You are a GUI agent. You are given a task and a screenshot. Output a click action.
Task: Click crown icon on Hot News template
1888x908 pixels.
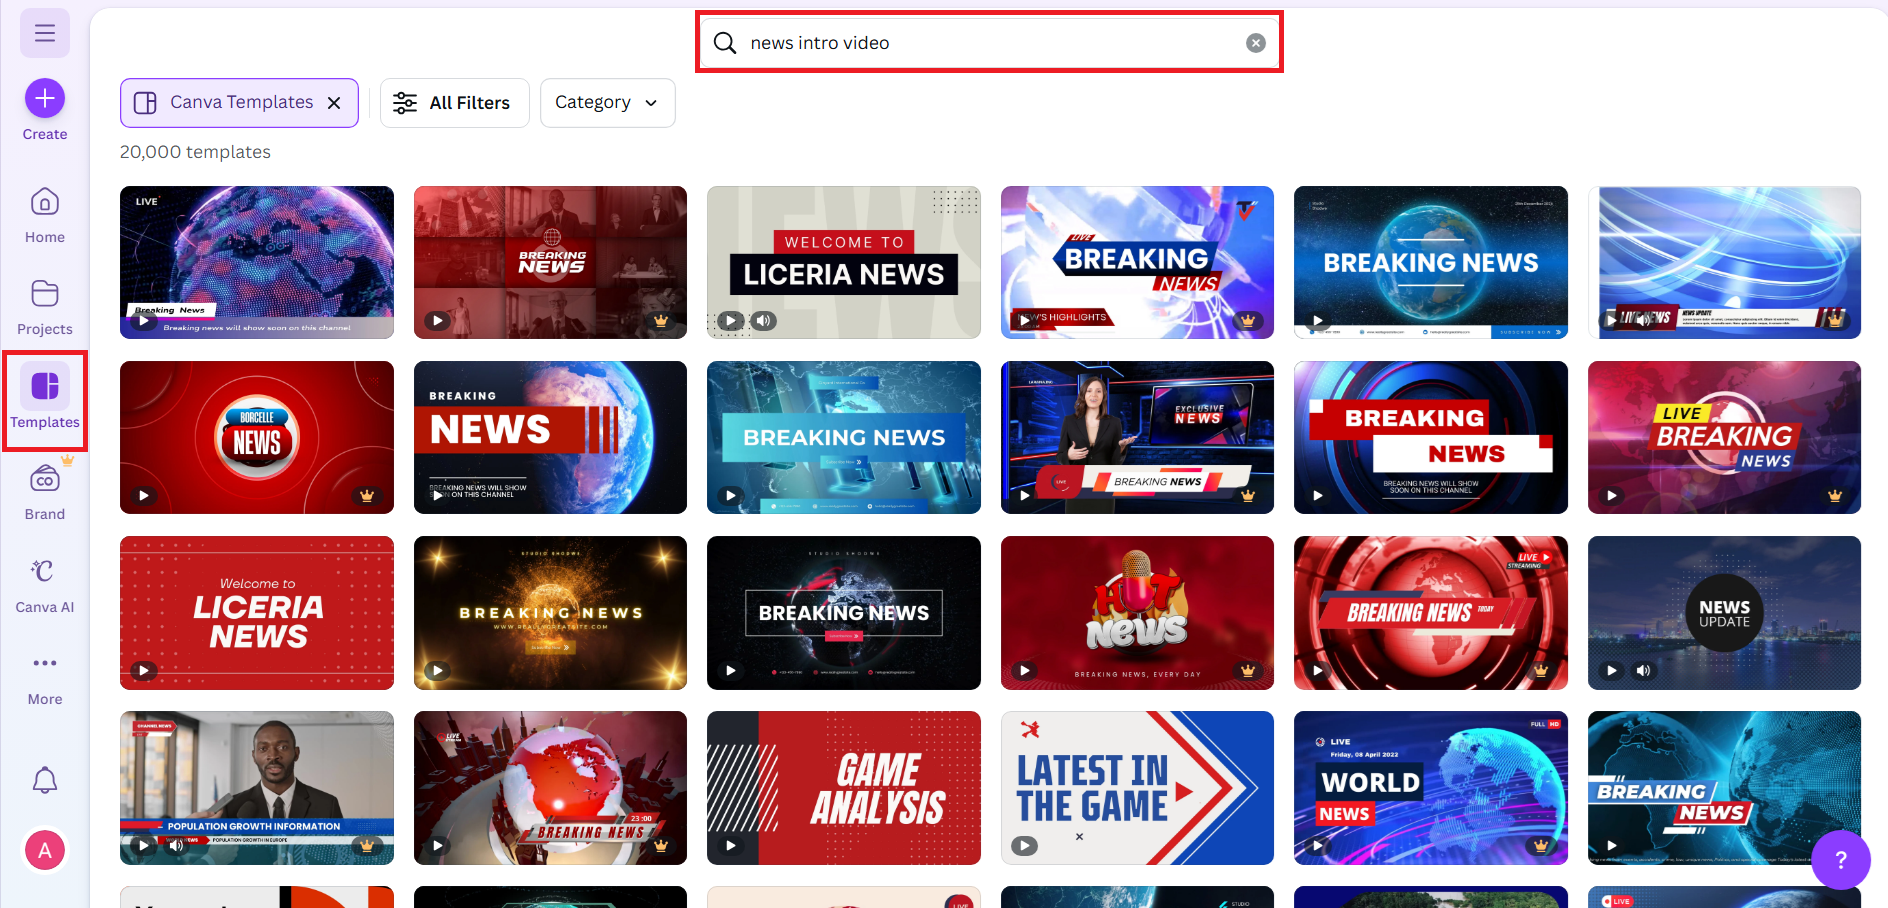[1248, 671]
